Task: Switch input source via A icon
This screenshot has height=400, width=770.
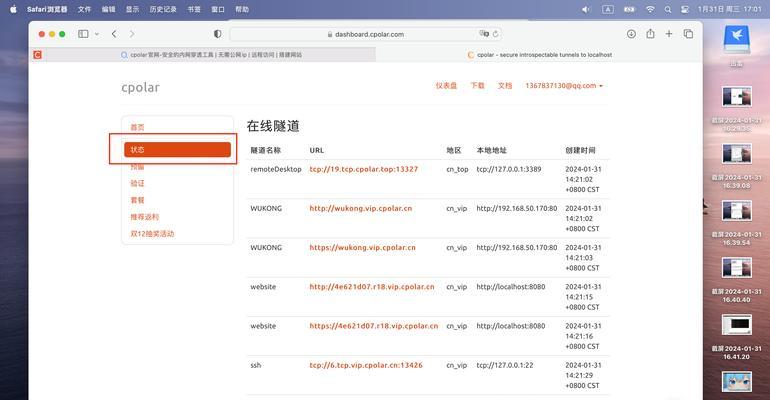Action: (x=608, y=9)
